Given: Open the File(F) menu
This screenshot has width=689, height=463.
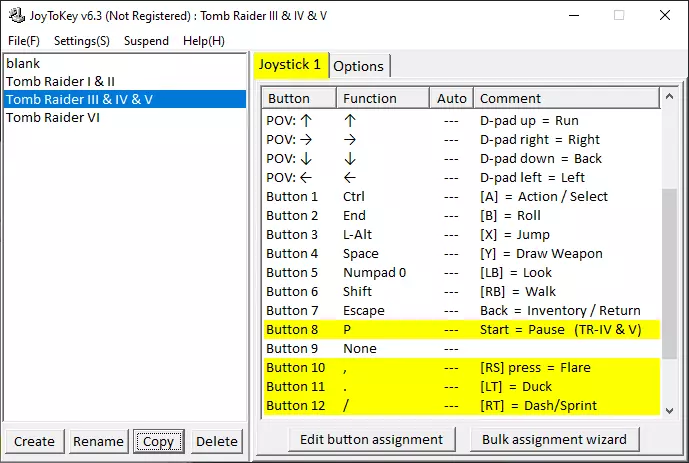Looking at the screenshot, I should 24,41.
